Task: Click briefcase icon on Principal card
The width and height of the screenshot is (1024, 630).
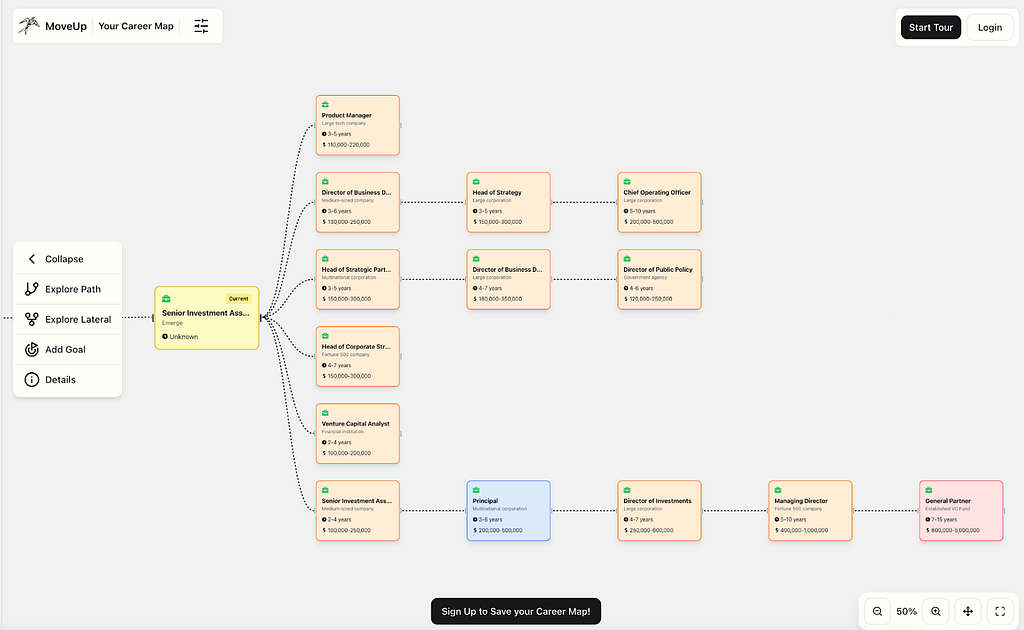Action: [x=476, y=490]
